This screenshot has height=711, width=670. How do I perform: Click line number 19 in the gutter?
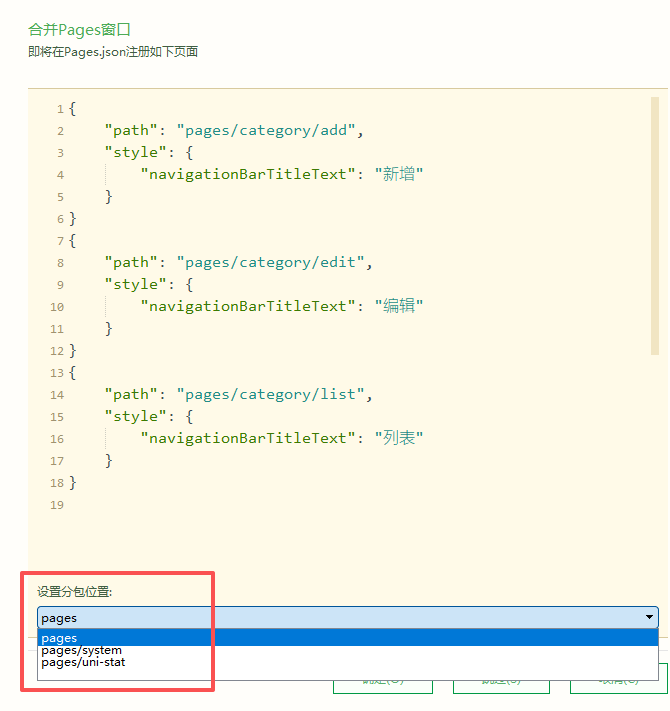57,505
